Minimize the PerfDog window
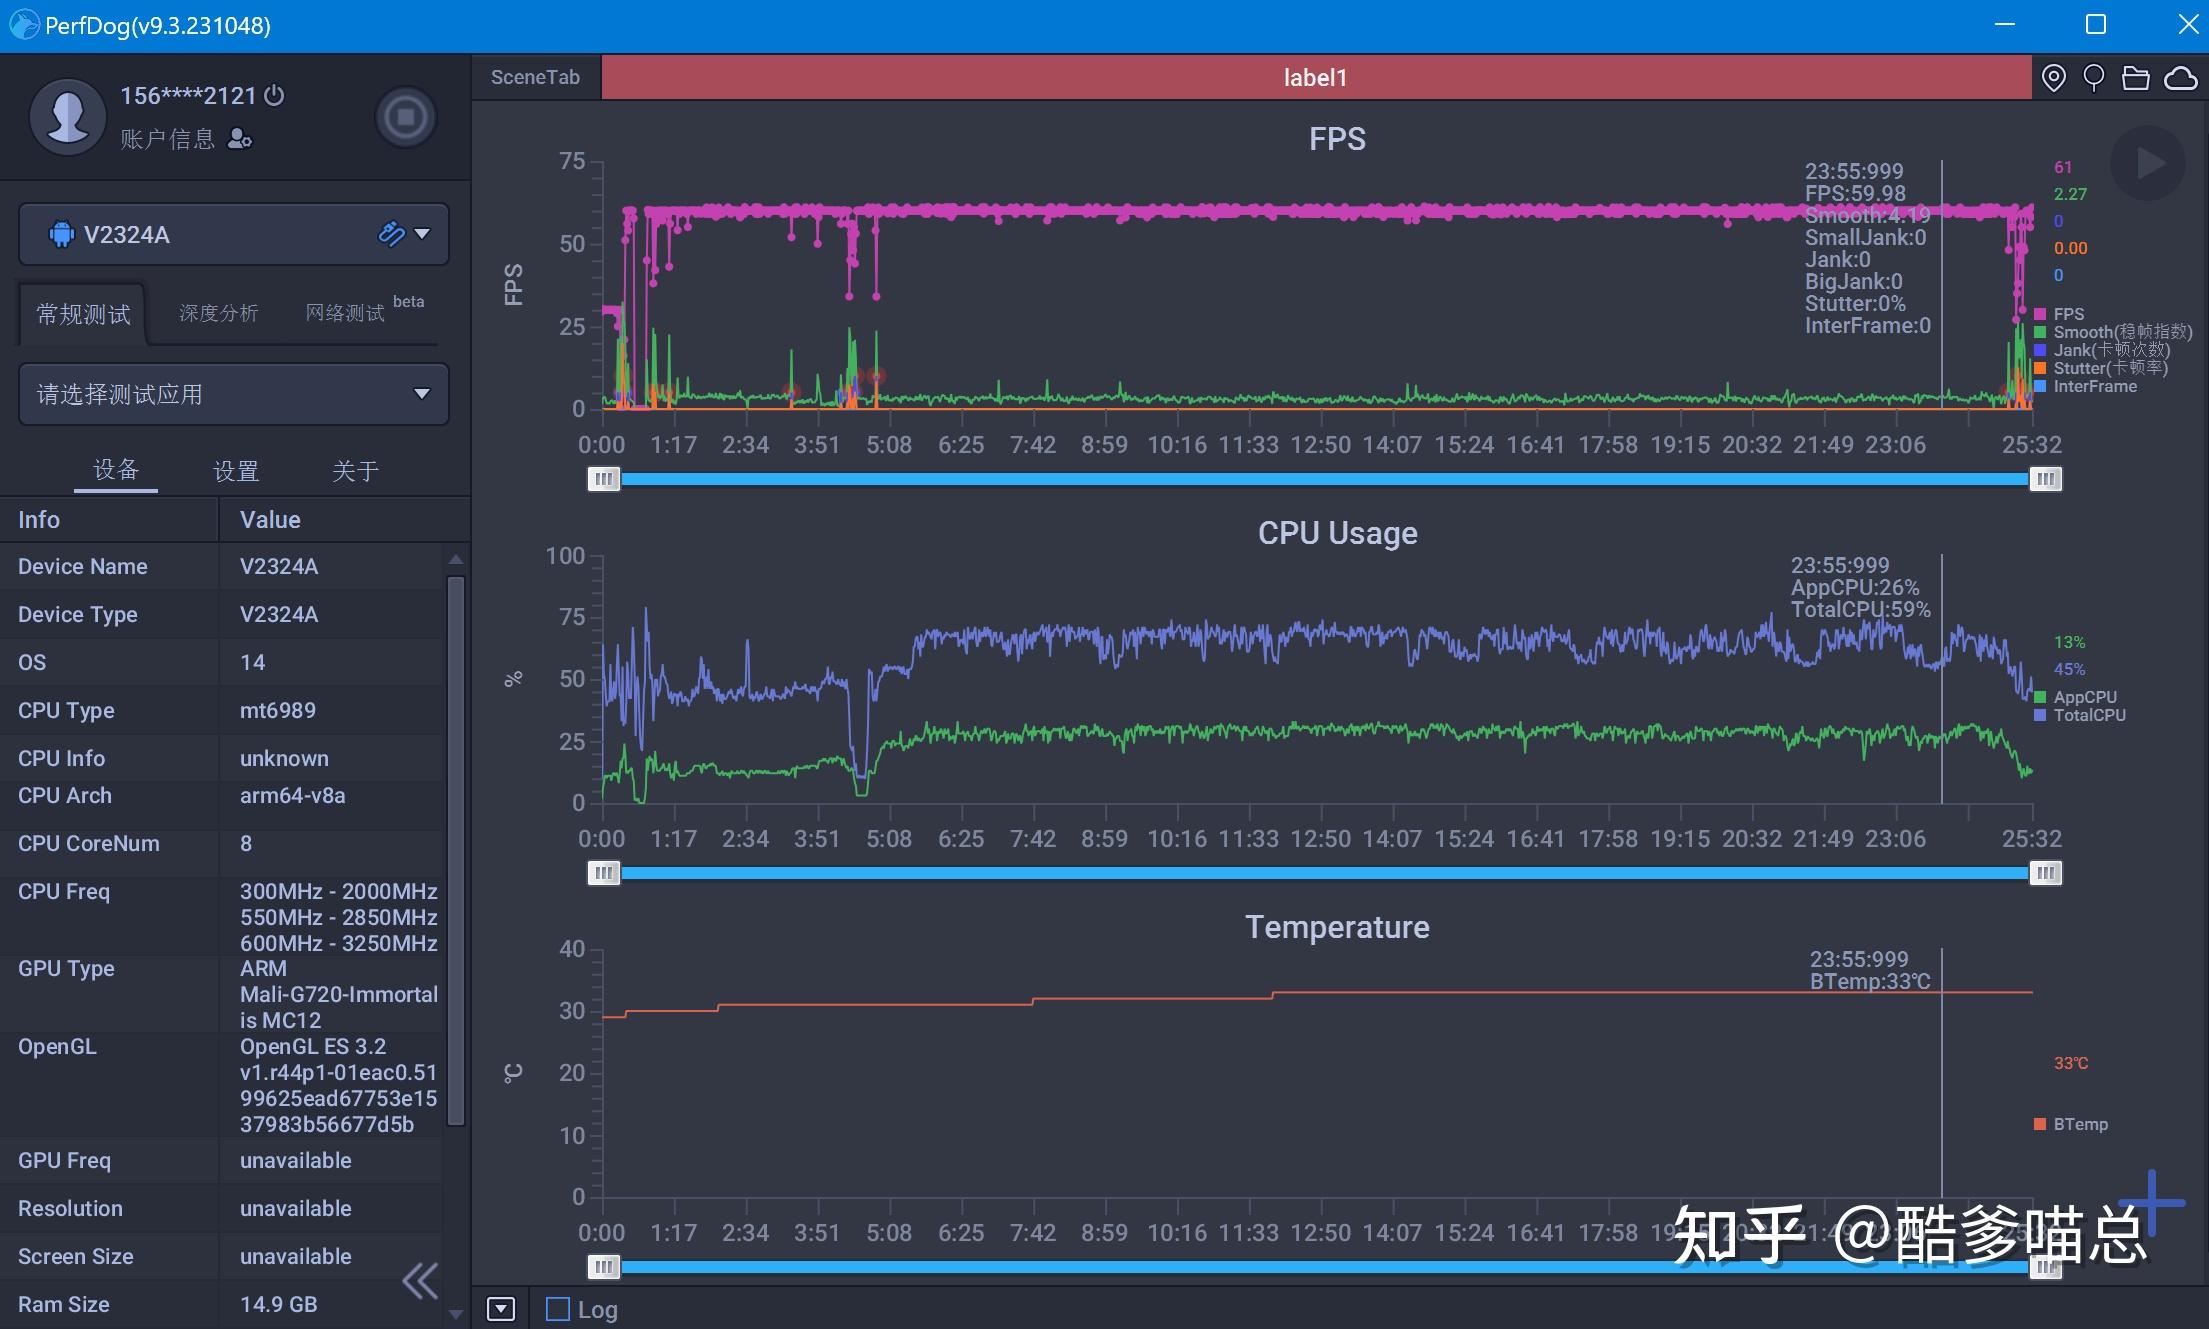 pyautogui.click(x=2004, y=25)
